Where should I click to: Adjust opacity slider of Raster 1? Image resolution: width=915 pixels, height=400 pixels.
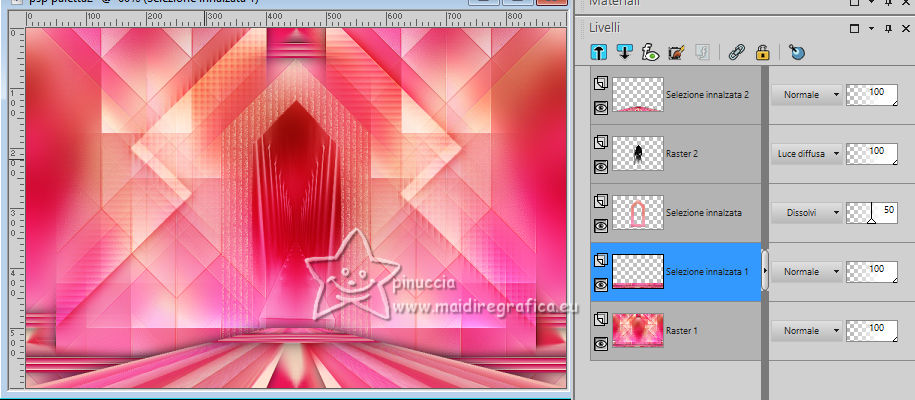[872, 331]
